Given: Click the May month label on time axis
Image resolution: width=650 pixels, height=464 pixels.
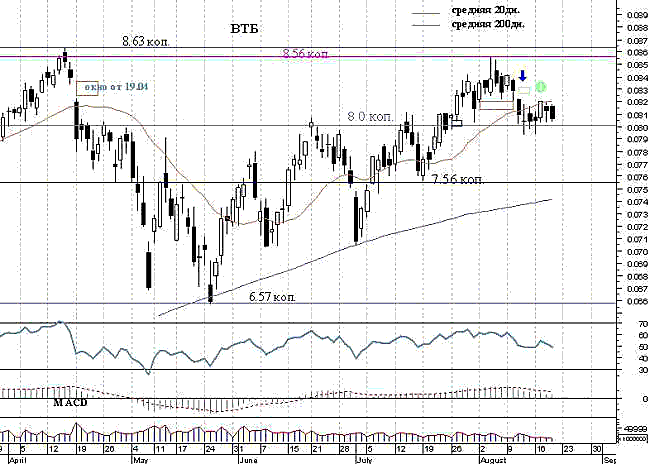Looking at the screenshot, I should [139, 460].
